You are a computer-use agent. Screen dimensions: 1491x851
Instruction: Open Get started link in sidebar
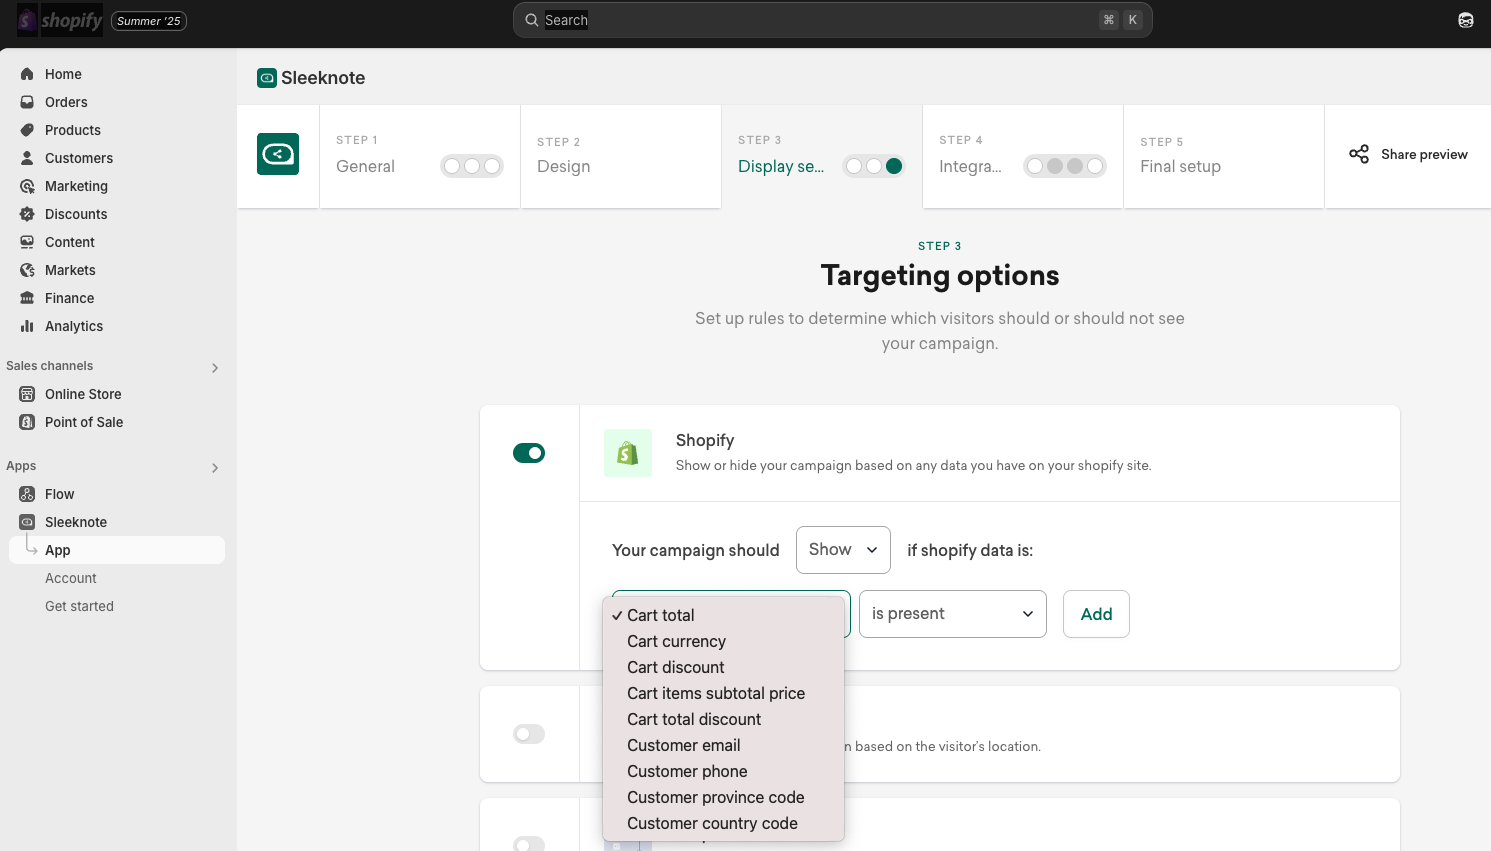[79, 606]
